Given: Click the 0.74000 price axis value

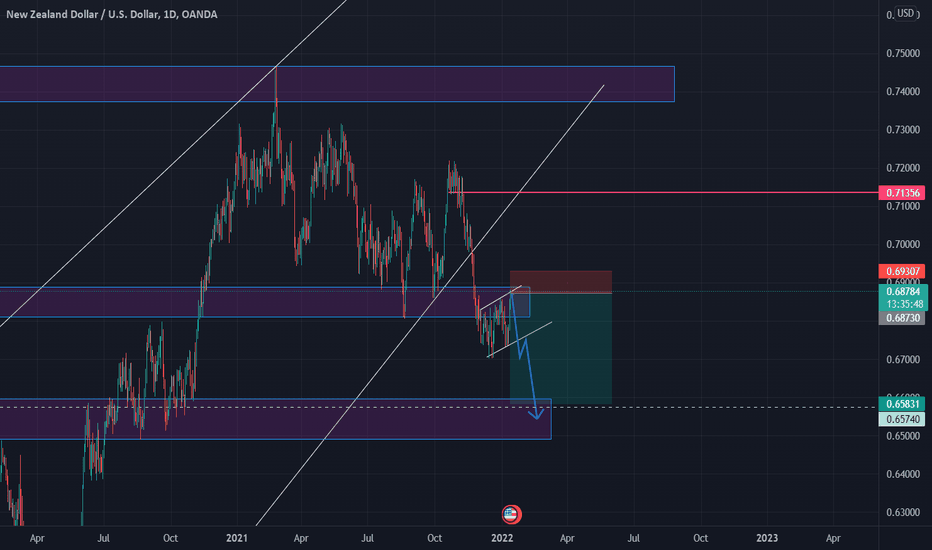Looking at the screenshot, I should click(x=903, y=92).
